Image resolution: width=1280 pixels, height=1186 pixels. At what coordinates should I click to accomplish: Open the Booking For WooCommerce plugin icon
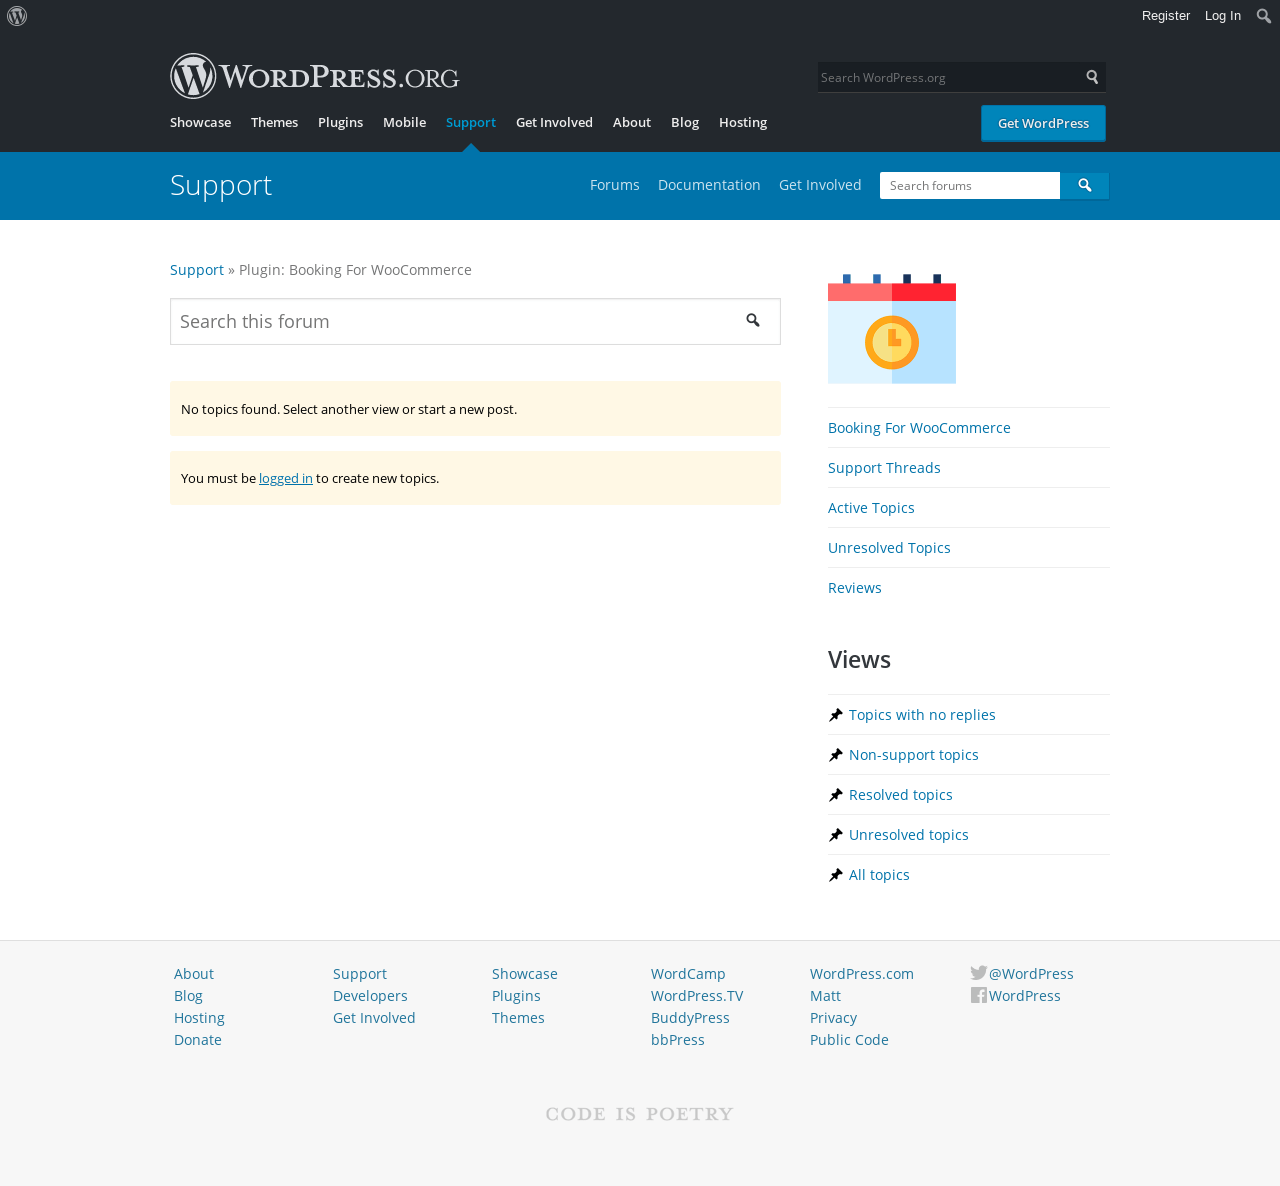tap(892, 327)
